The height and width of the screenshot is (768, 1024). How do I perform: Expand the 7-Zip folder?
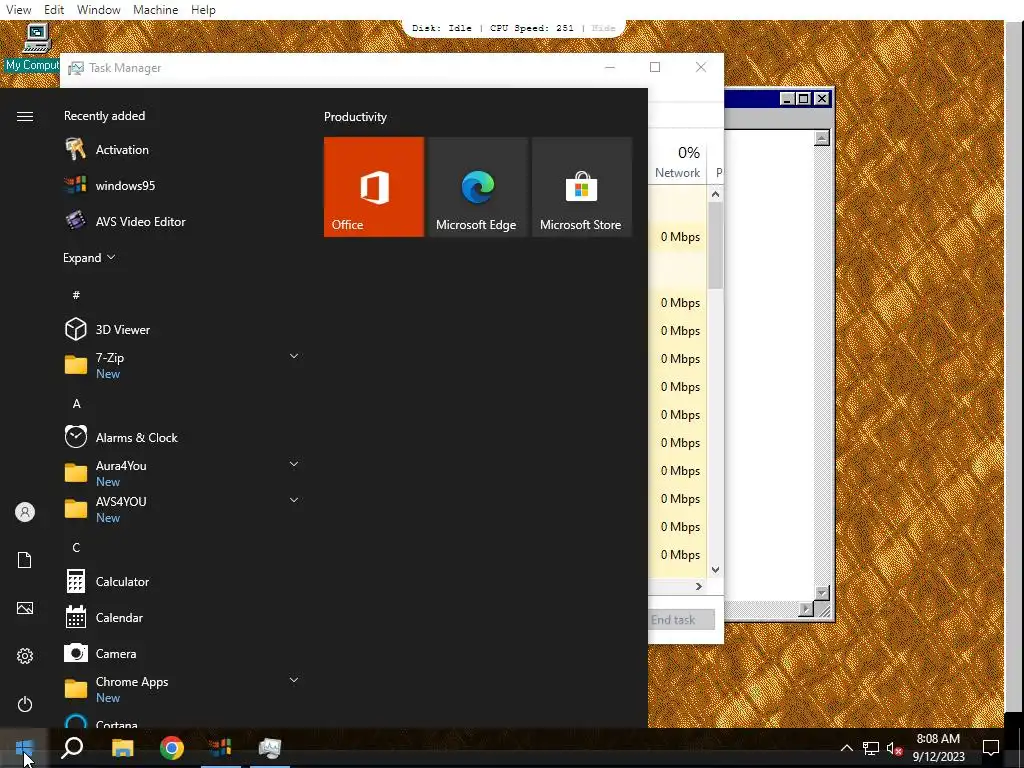click(294, 357)
